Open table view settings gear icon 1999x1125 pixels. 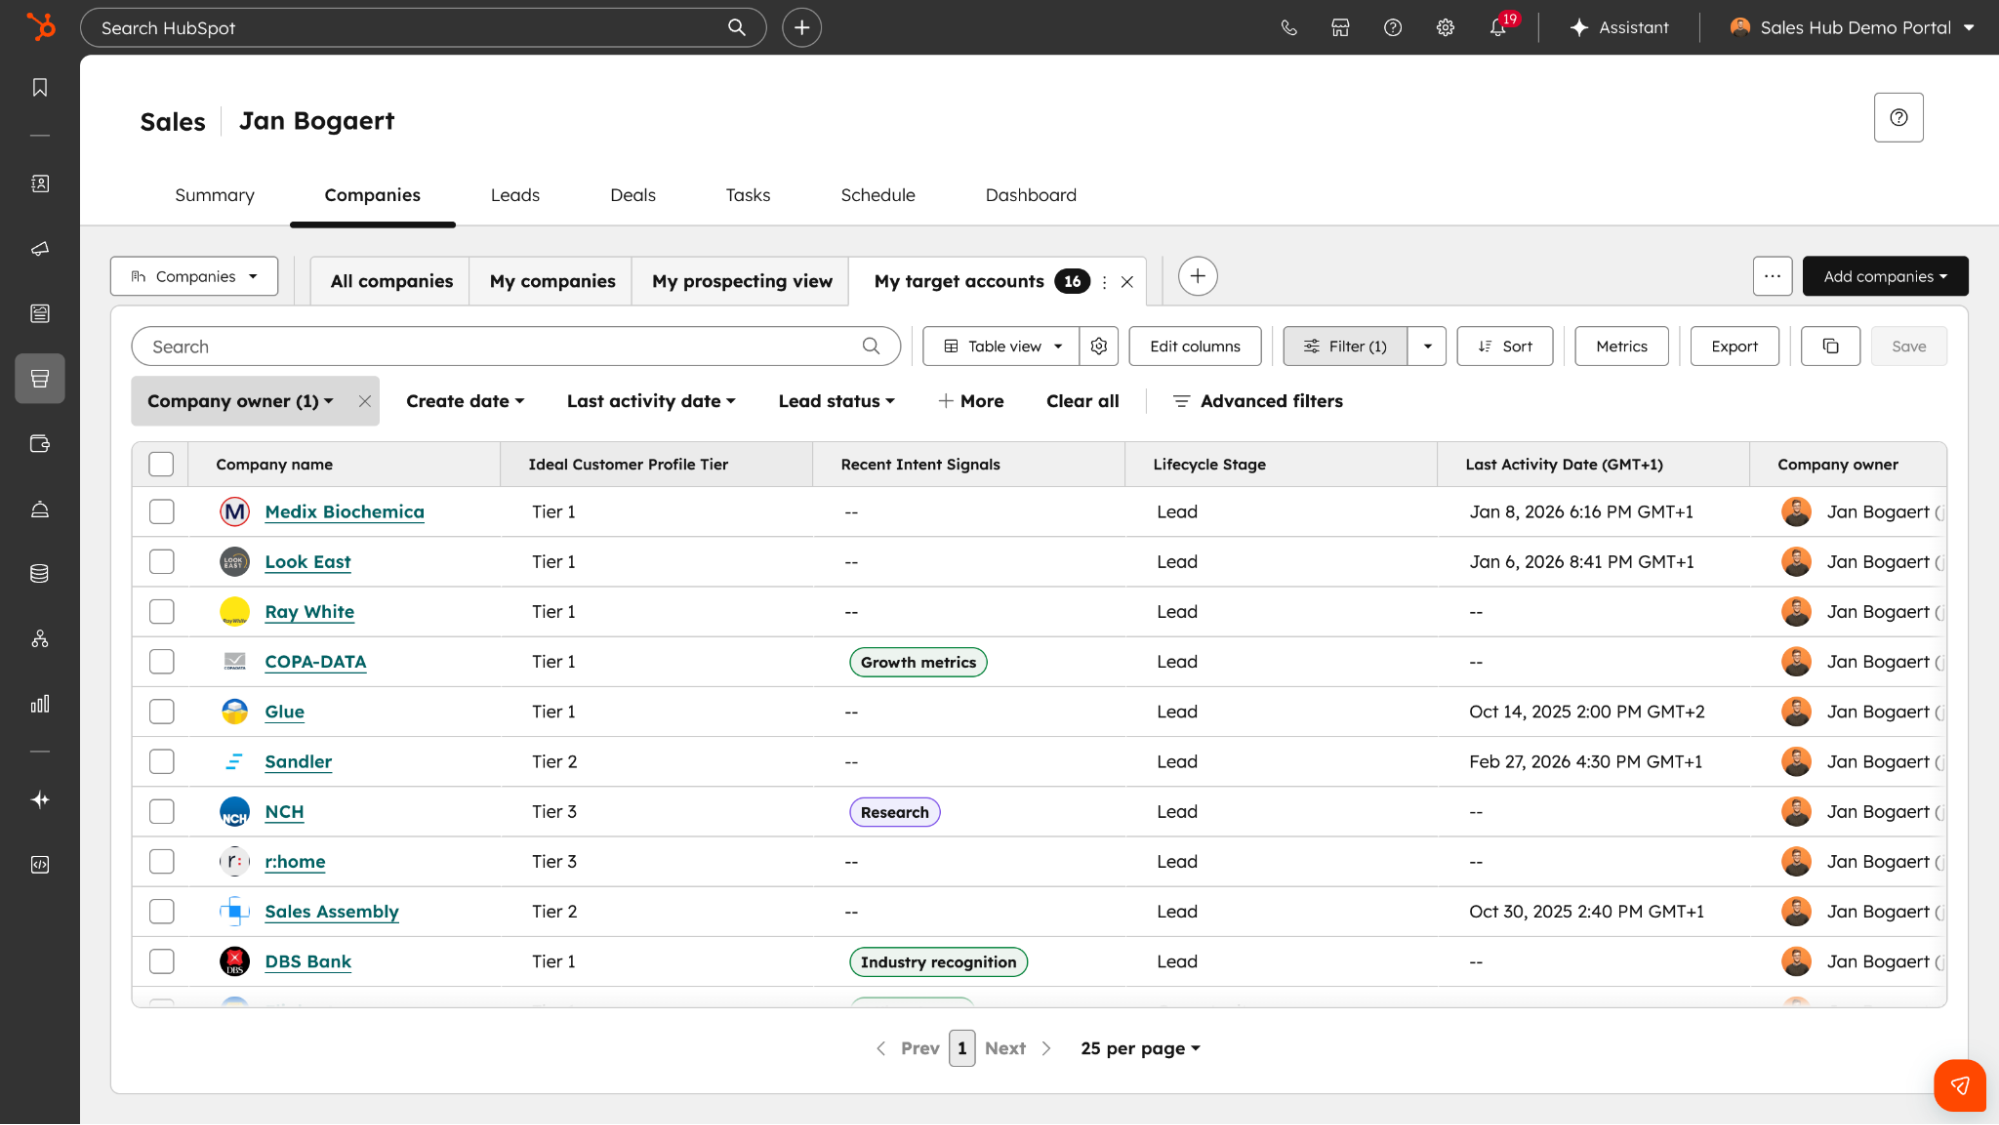(1099, 347)
